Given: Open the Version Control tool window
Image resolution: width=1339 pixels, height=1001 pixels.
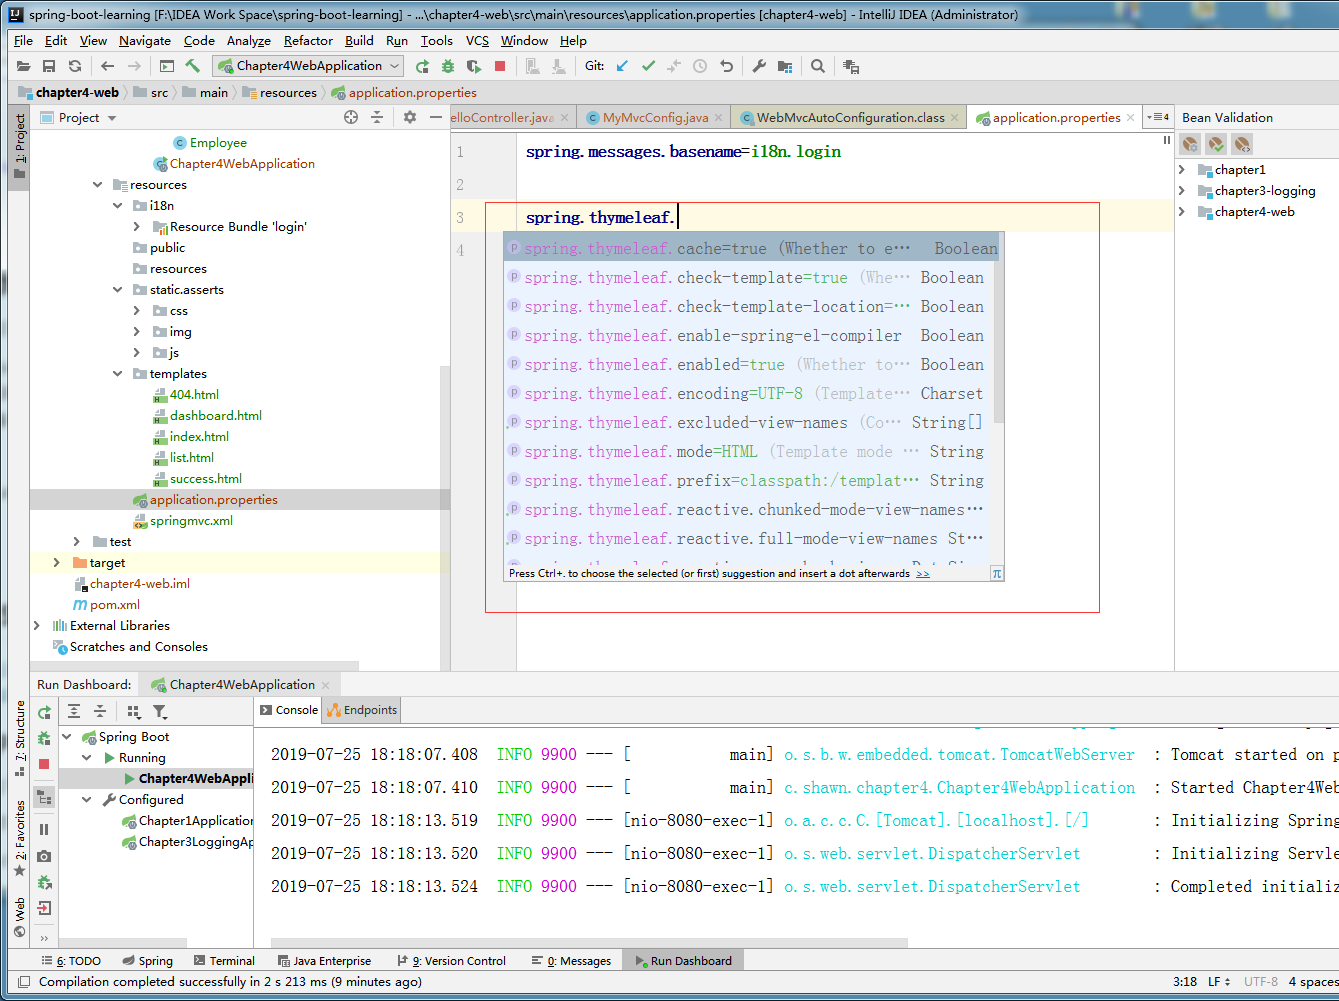Looking at the screenshot, I should coord(451,961).
